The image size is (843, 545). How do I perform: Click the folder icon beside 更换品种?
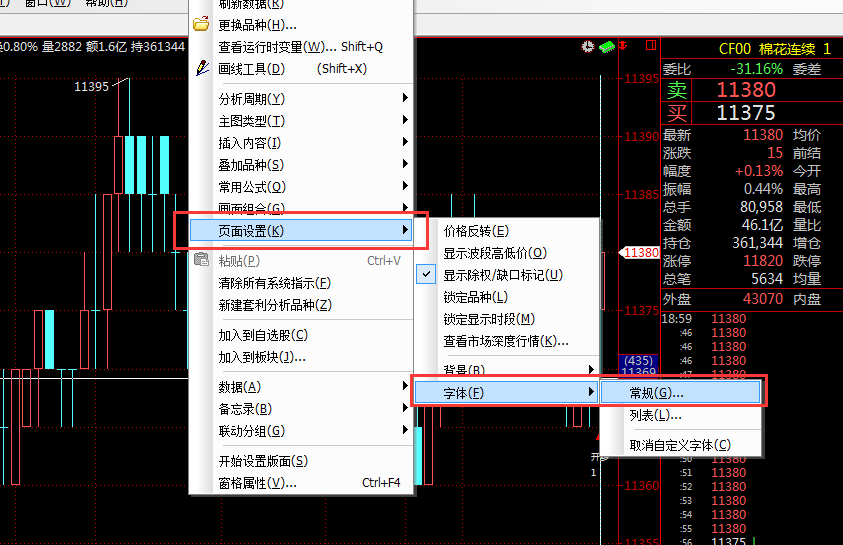tap(201, 24)
